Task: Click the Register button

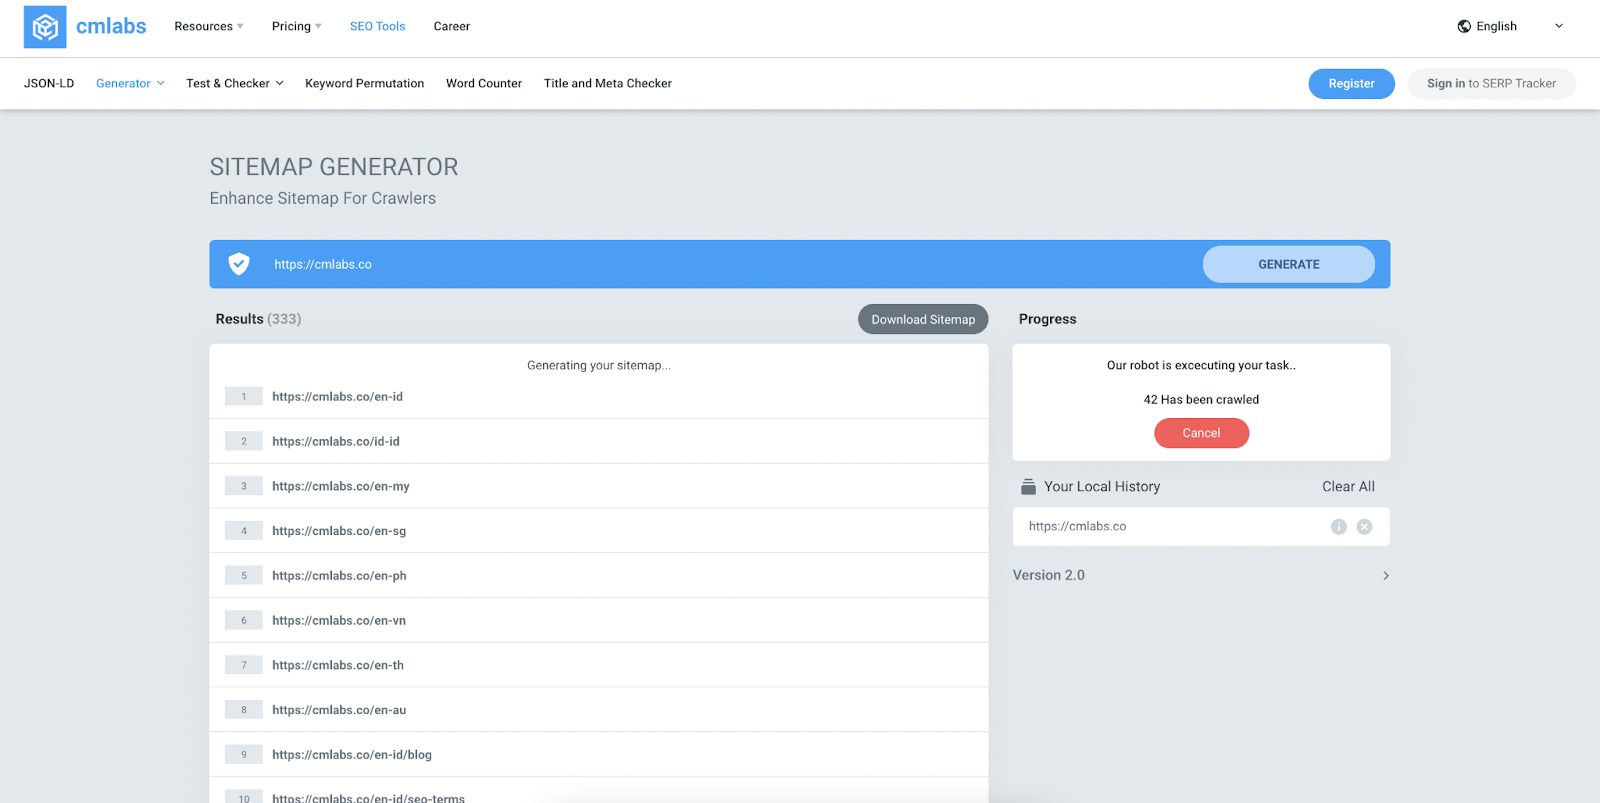Action: [1352, 84]
